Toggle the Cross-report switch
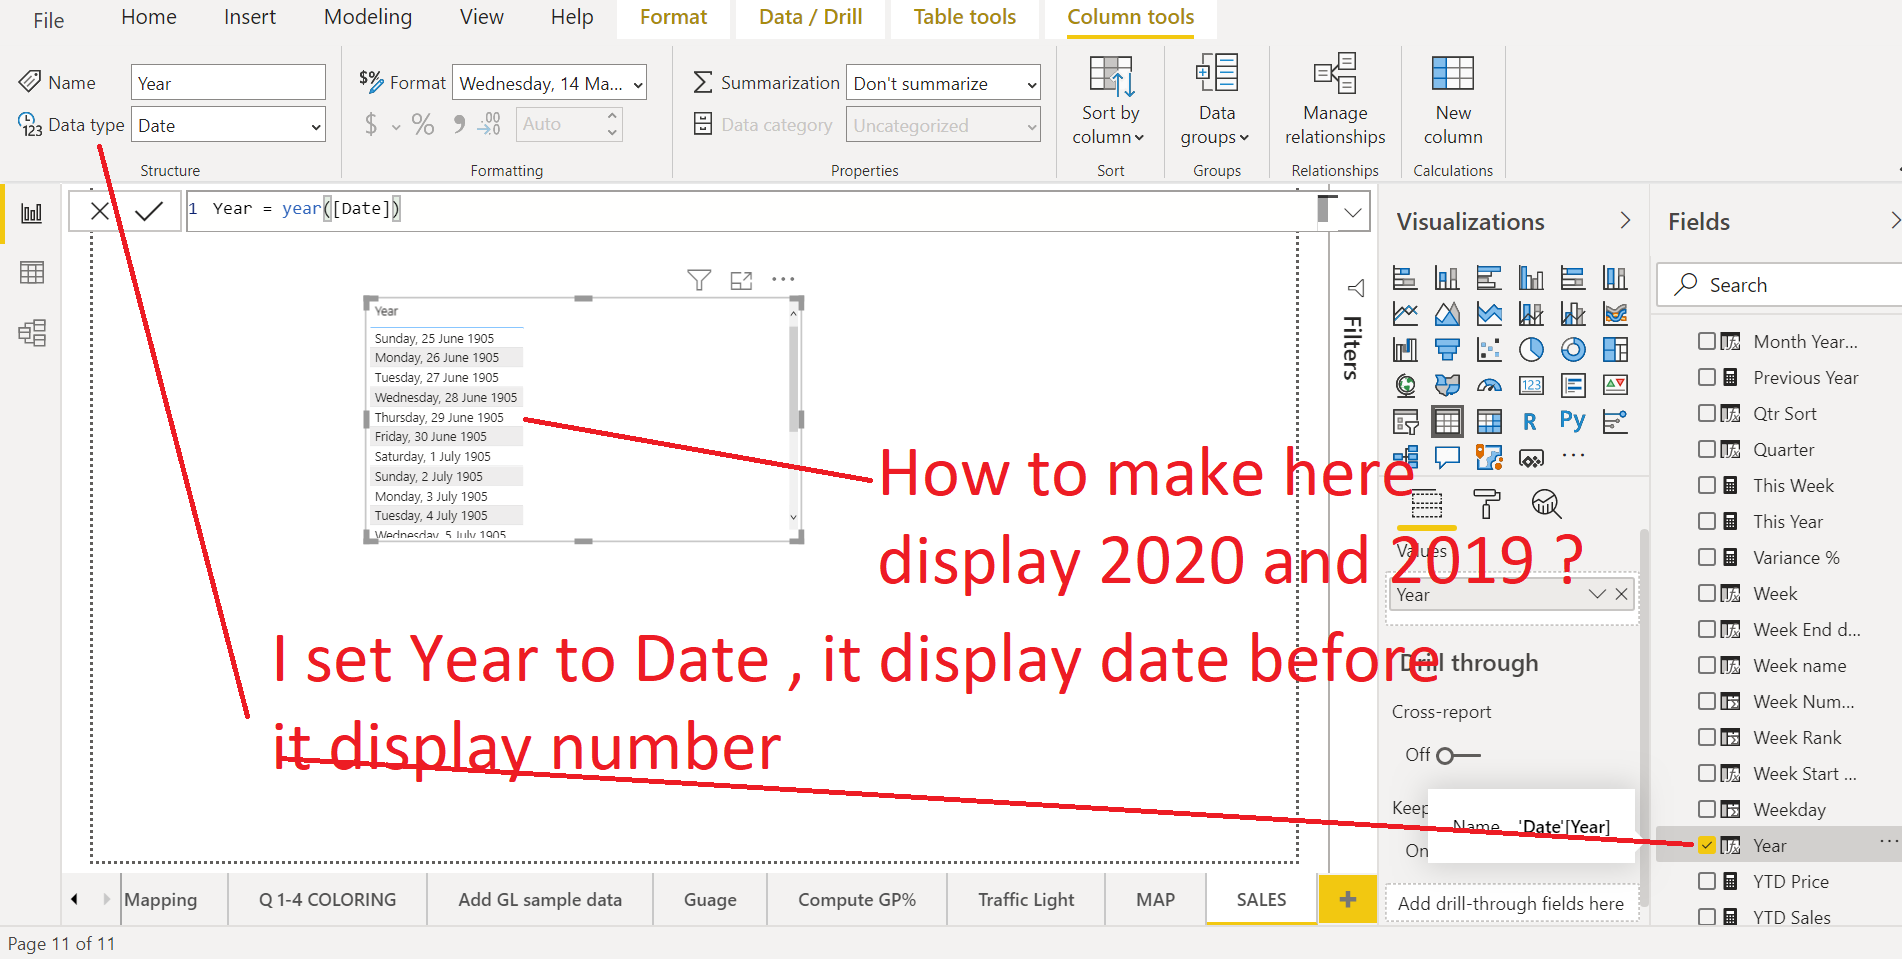Screen dimensions: 1902x959 tap(1458, 755)
